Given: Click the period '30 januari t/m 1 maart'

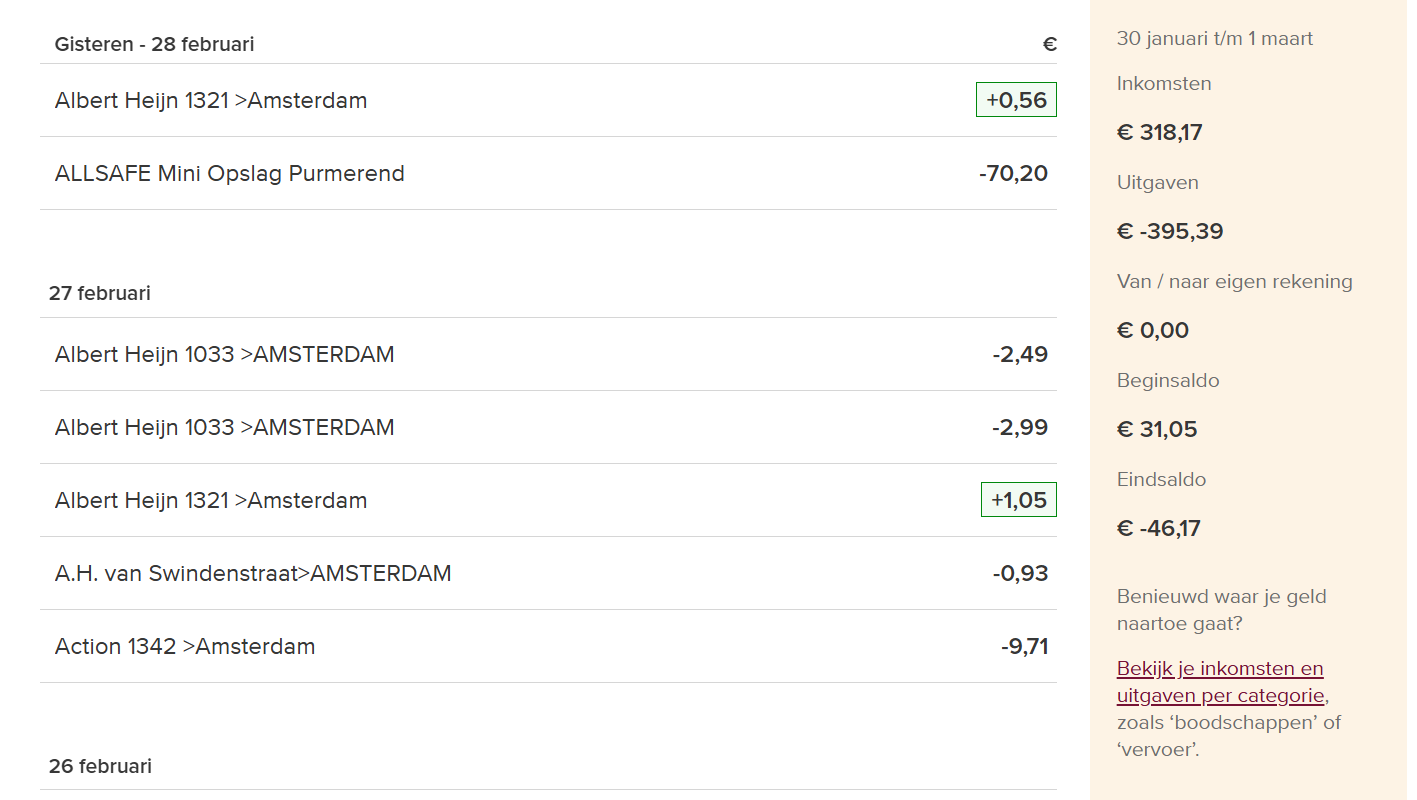Looking at the screenshot, I should click(x=1214, y=39).
